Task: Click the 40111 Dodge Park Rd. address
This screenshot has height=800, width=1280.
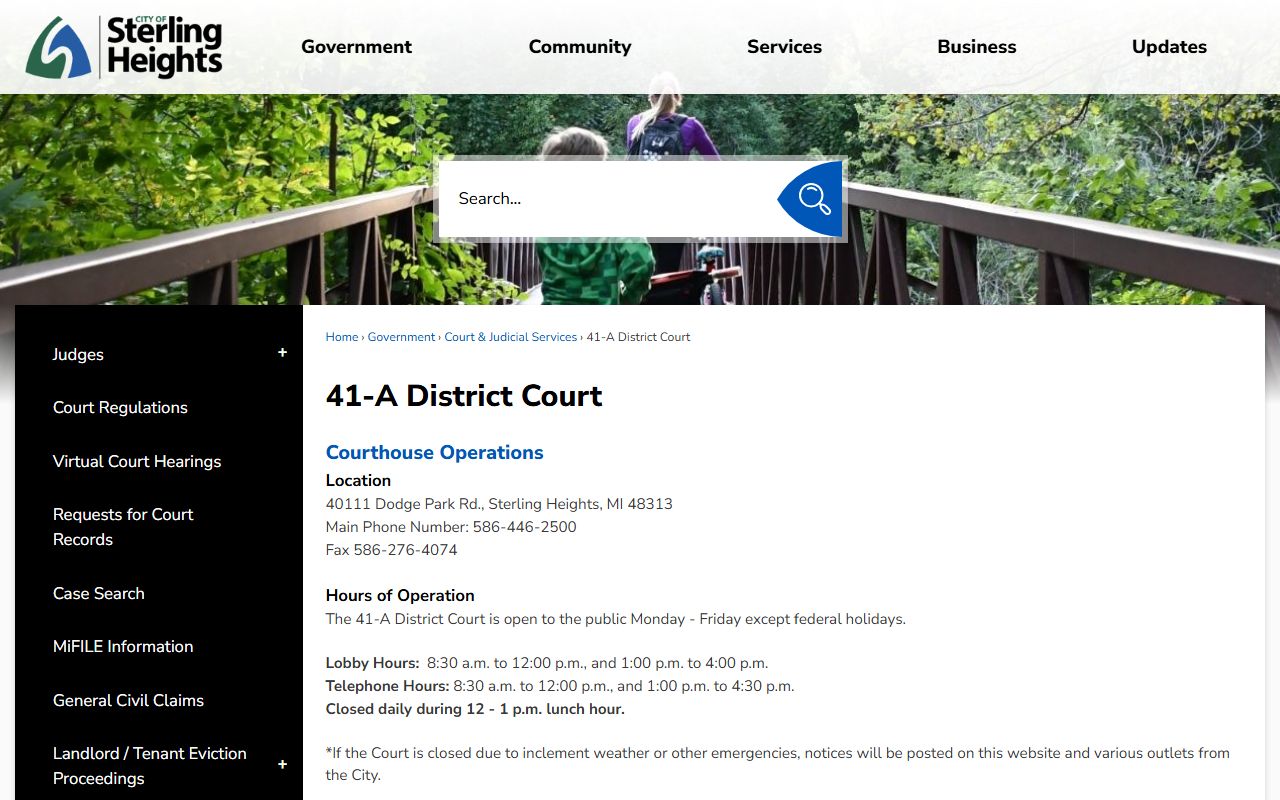Action: point(499,504)
